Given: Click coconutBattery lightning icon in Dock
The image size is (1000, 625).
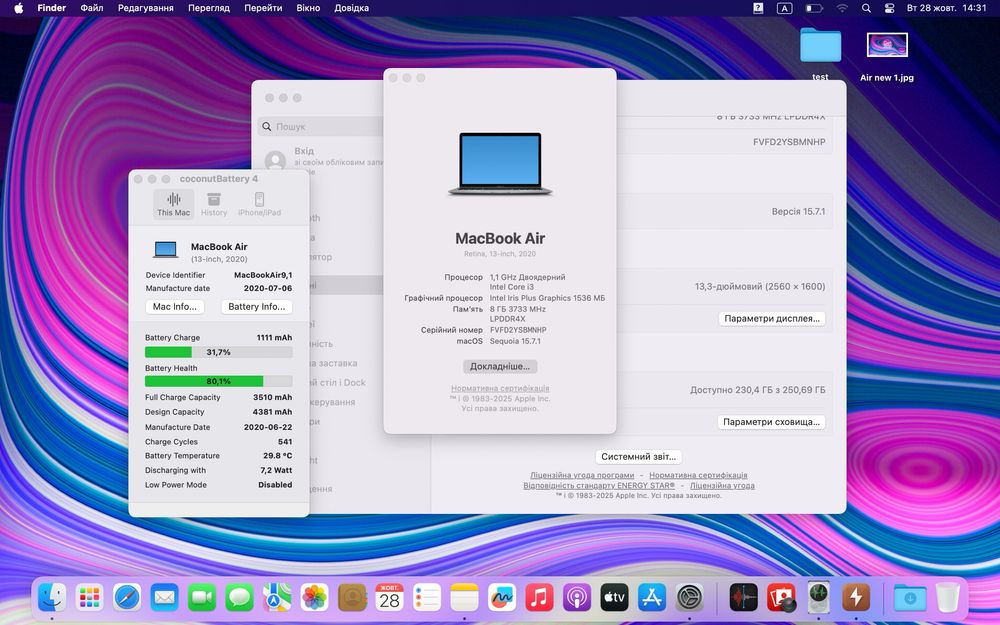Looking at the screenshot, I should click(856, 598).
